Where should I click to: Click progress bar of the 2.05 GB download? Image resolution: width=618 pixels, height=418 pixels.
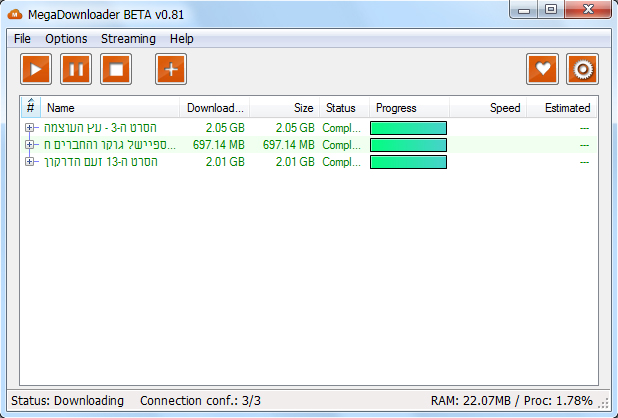pos(408,128)
